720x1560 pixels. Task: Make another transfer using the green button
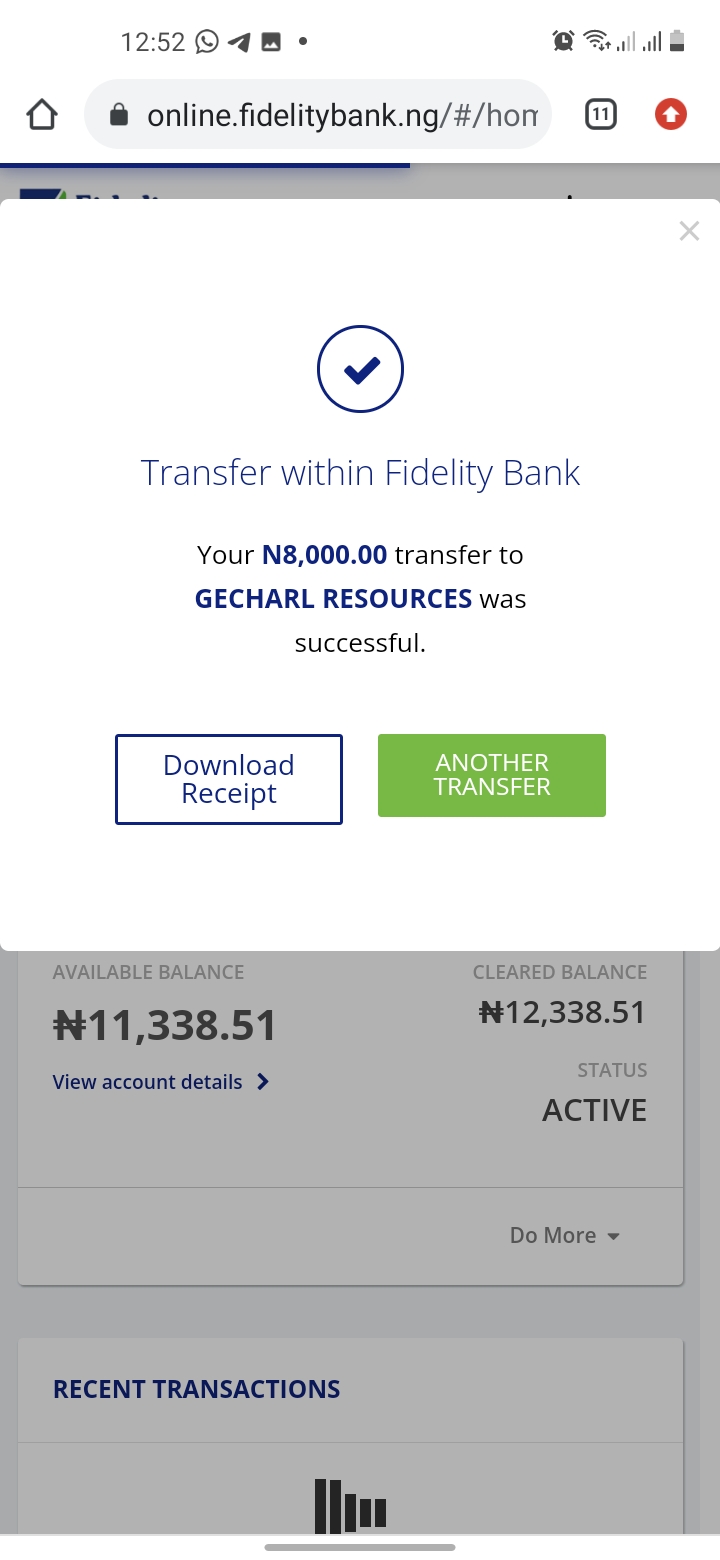[x=492, y=775]
